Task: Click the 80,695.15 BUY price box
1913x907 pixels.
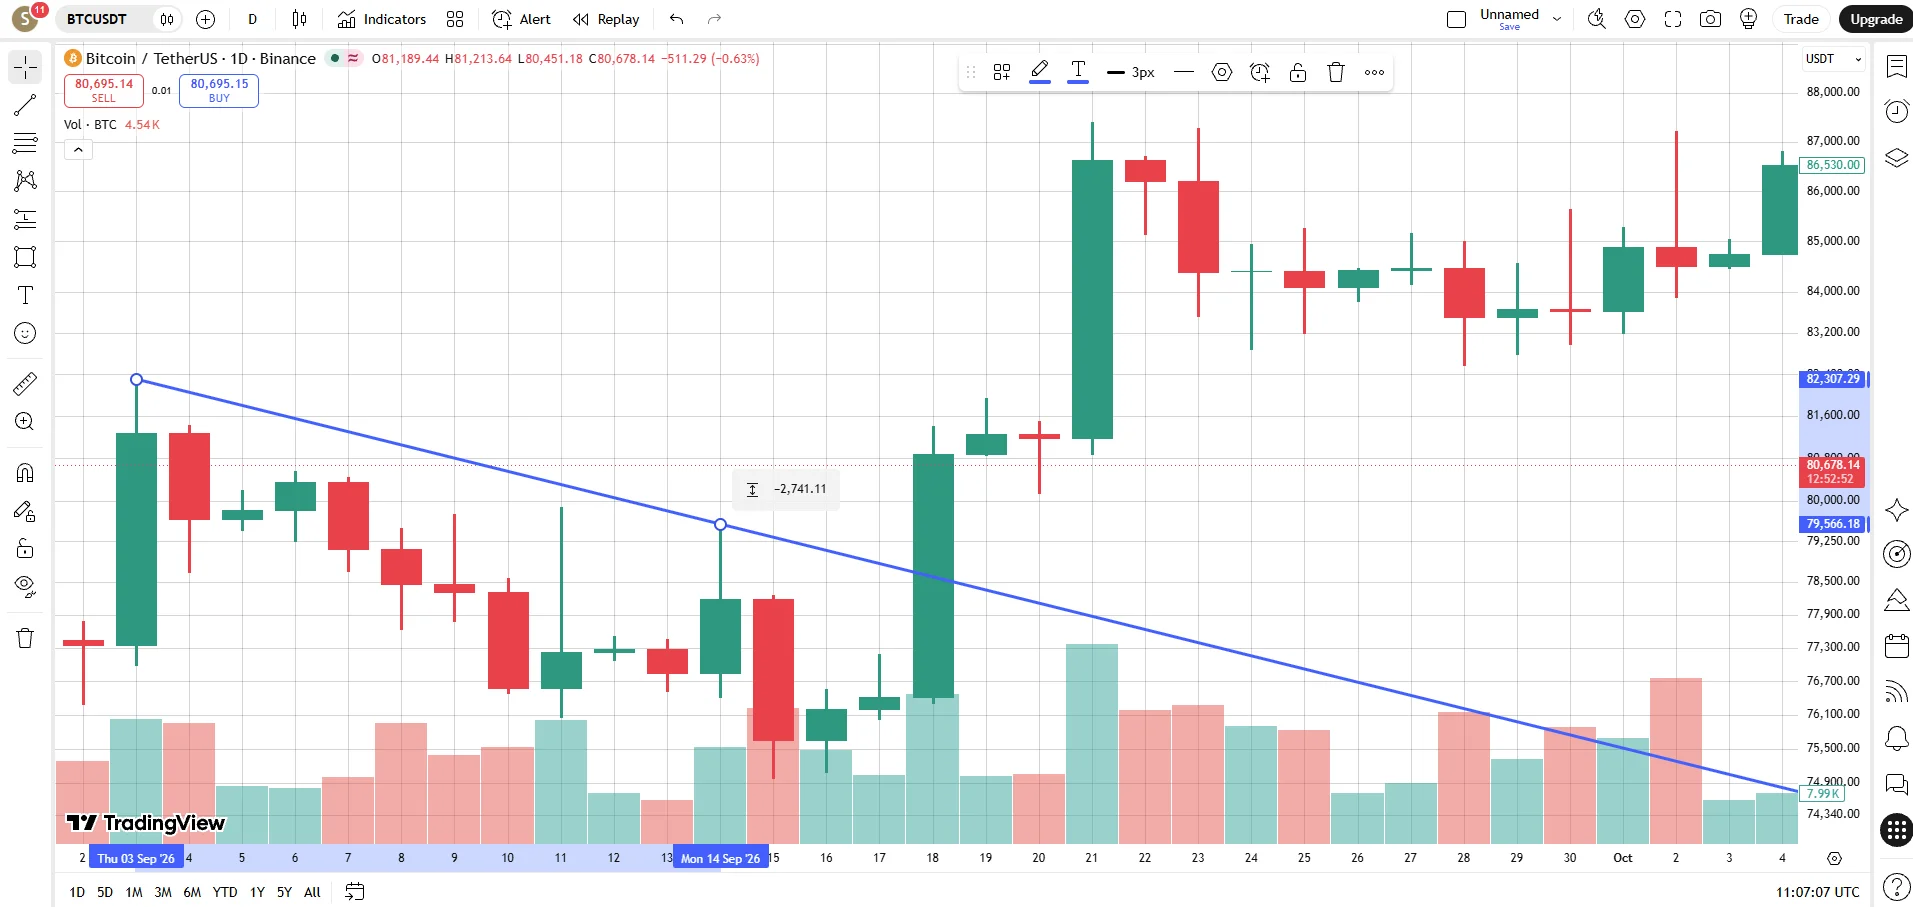Action: coord(219,90)
